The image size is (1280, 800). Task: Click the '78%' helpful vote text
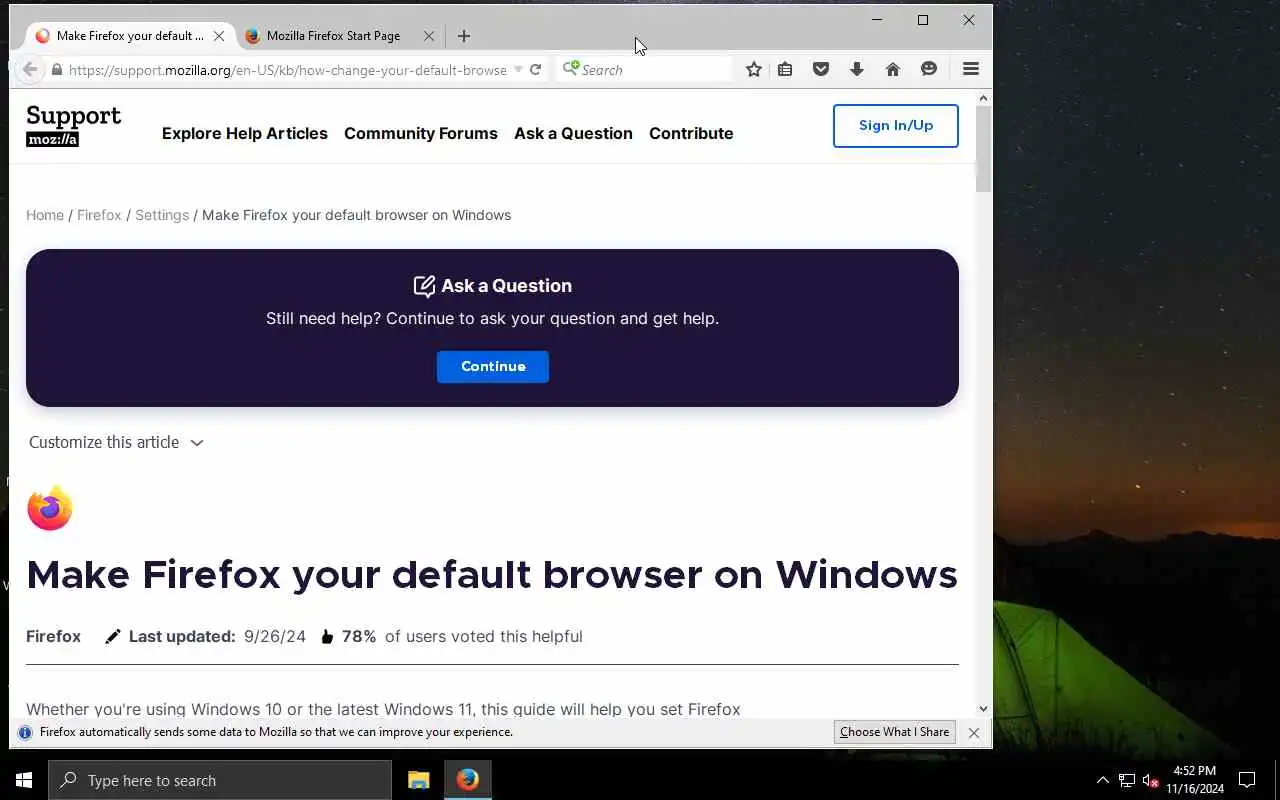359,636
